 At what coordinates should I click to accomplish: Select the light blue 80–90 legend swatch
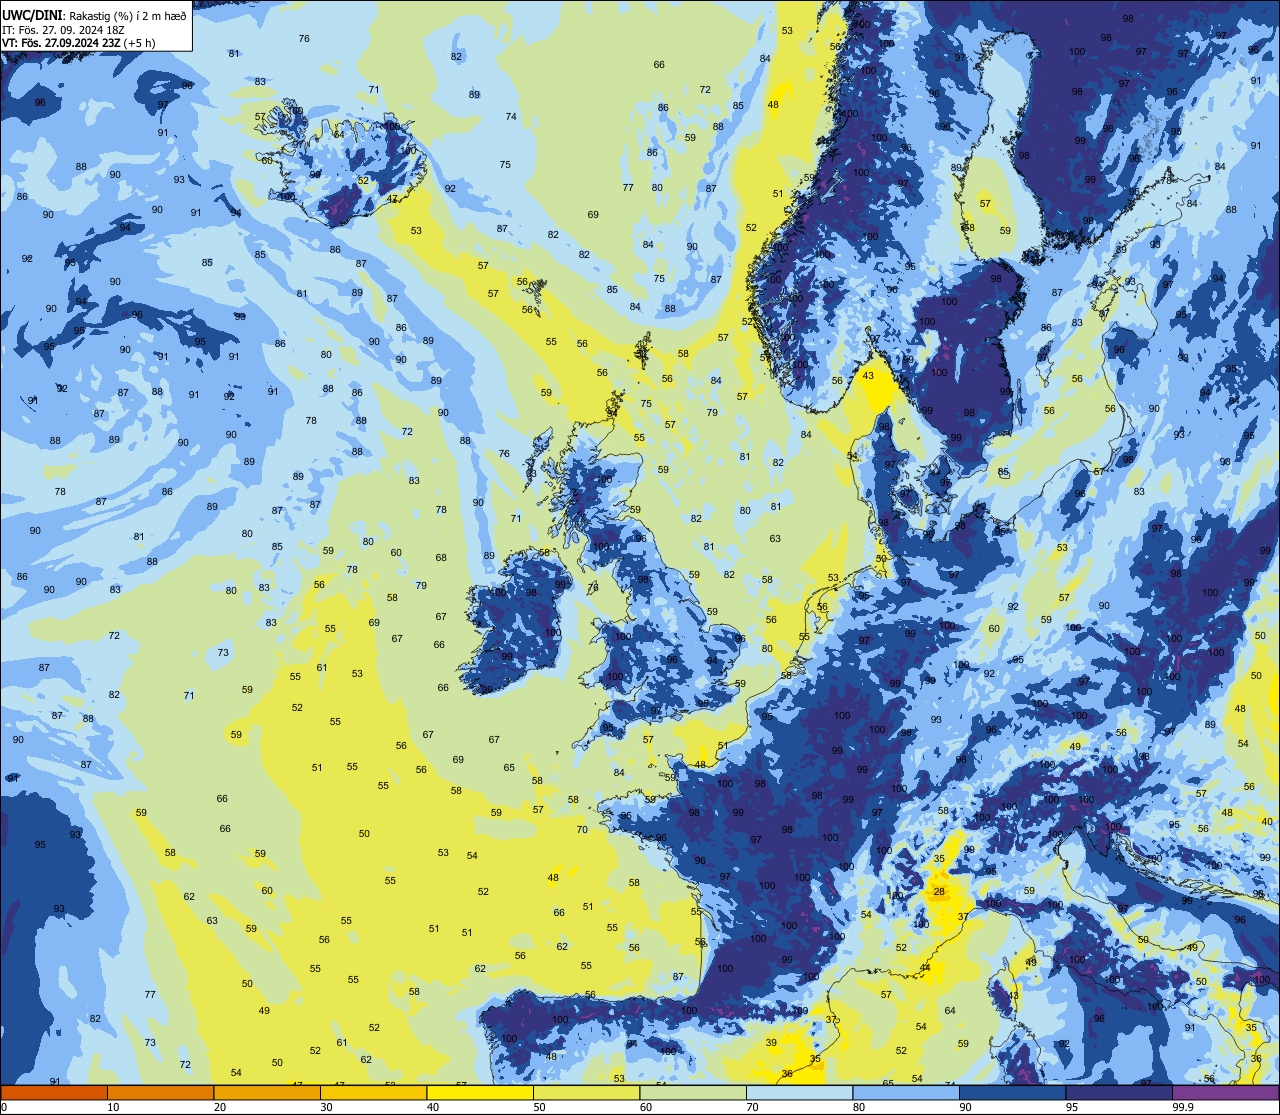(x=906, y=1092)
